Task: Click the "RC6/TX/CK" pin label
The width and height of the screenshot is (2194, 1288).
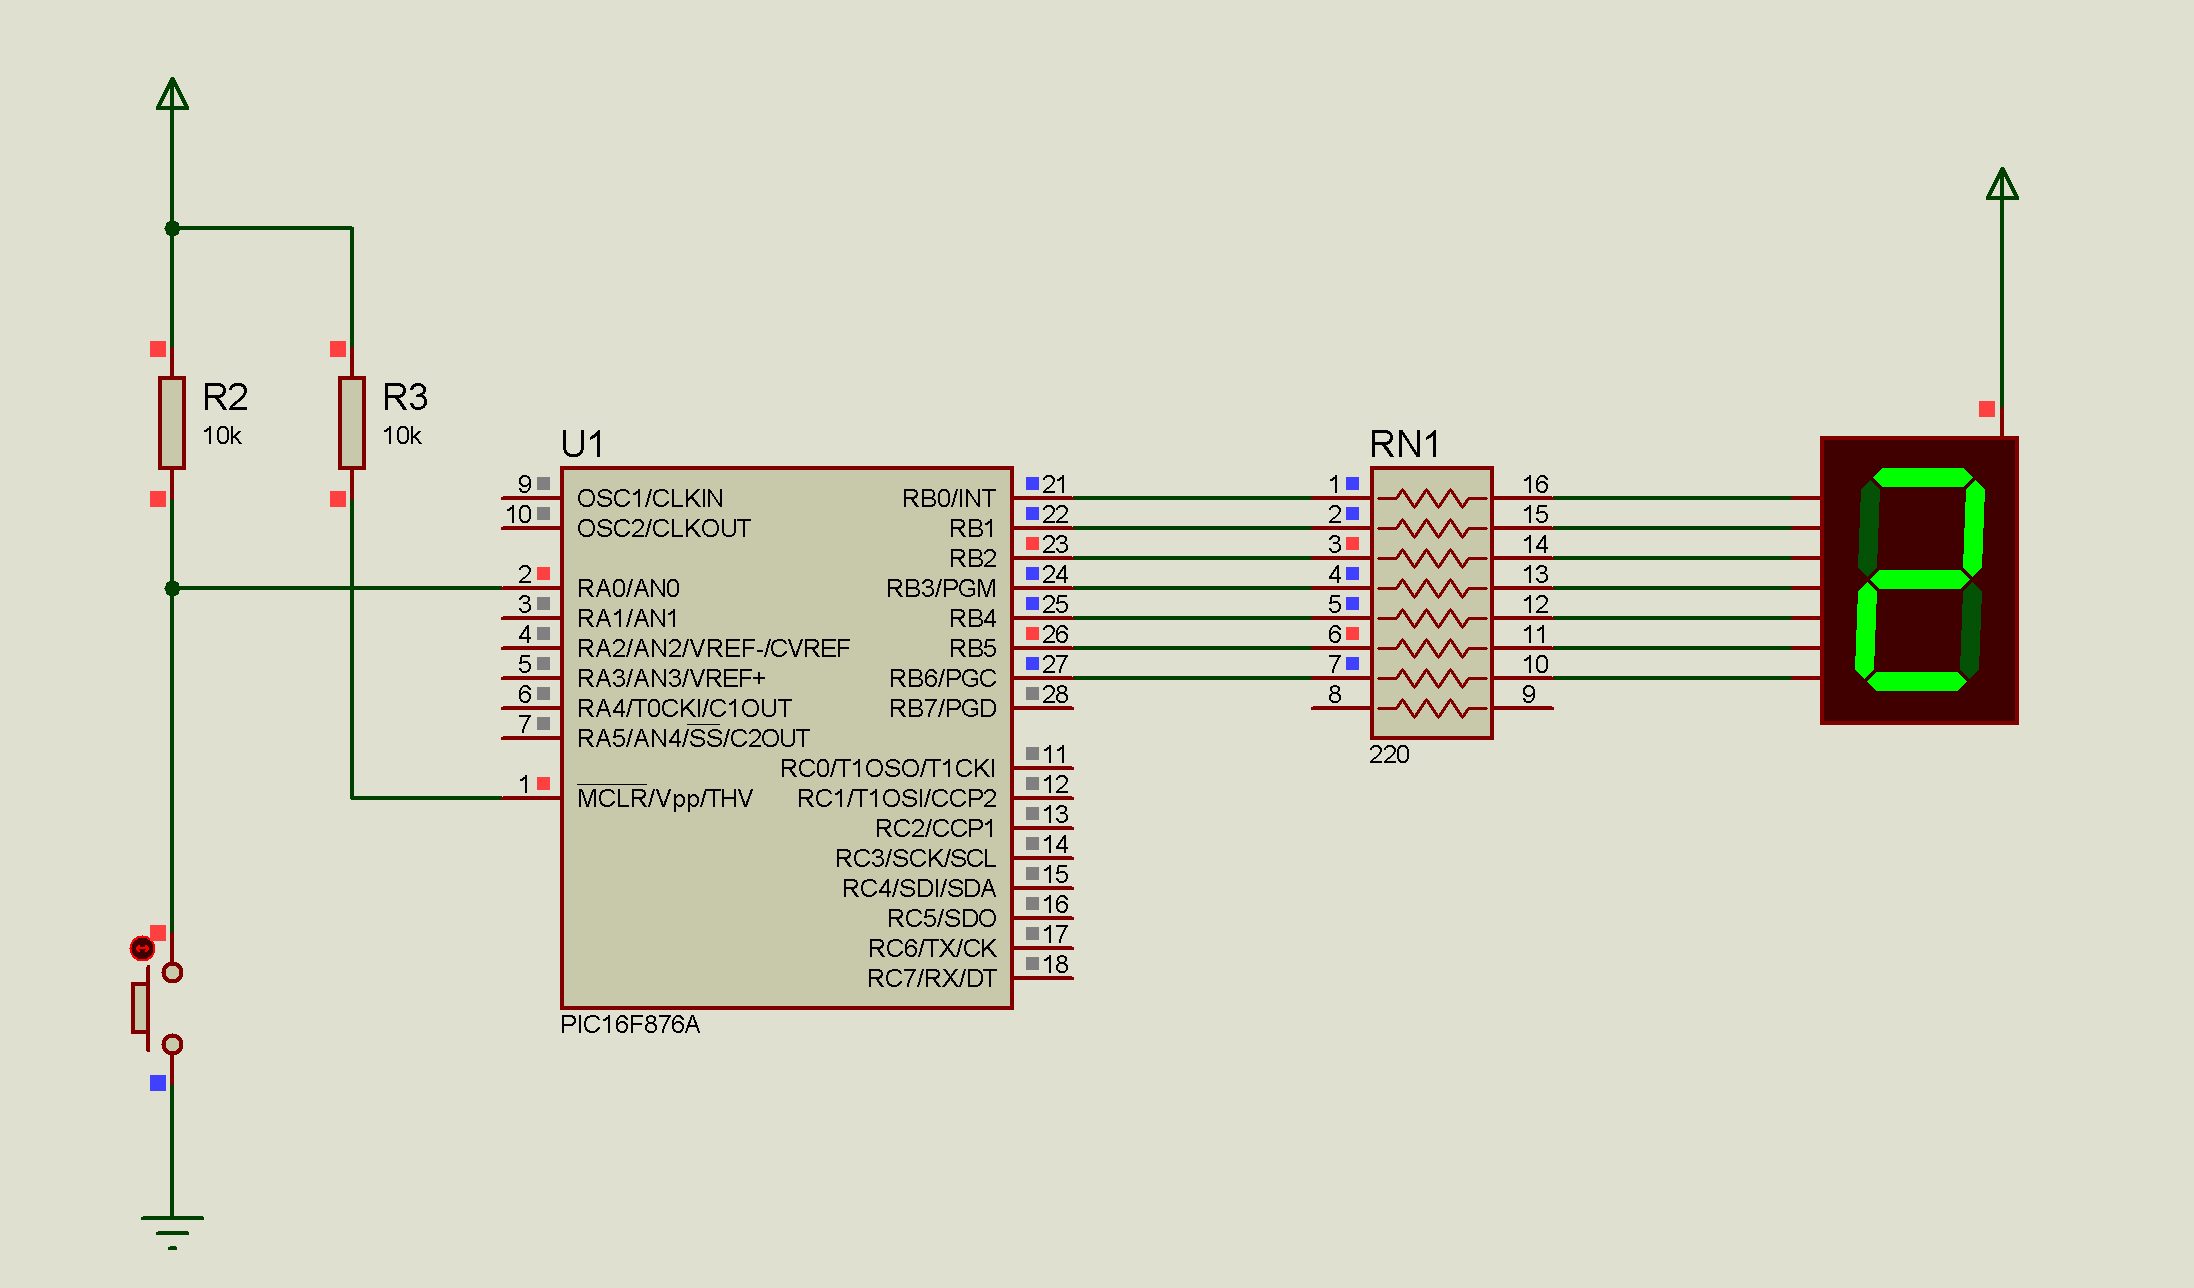Action: click(932, 948)
